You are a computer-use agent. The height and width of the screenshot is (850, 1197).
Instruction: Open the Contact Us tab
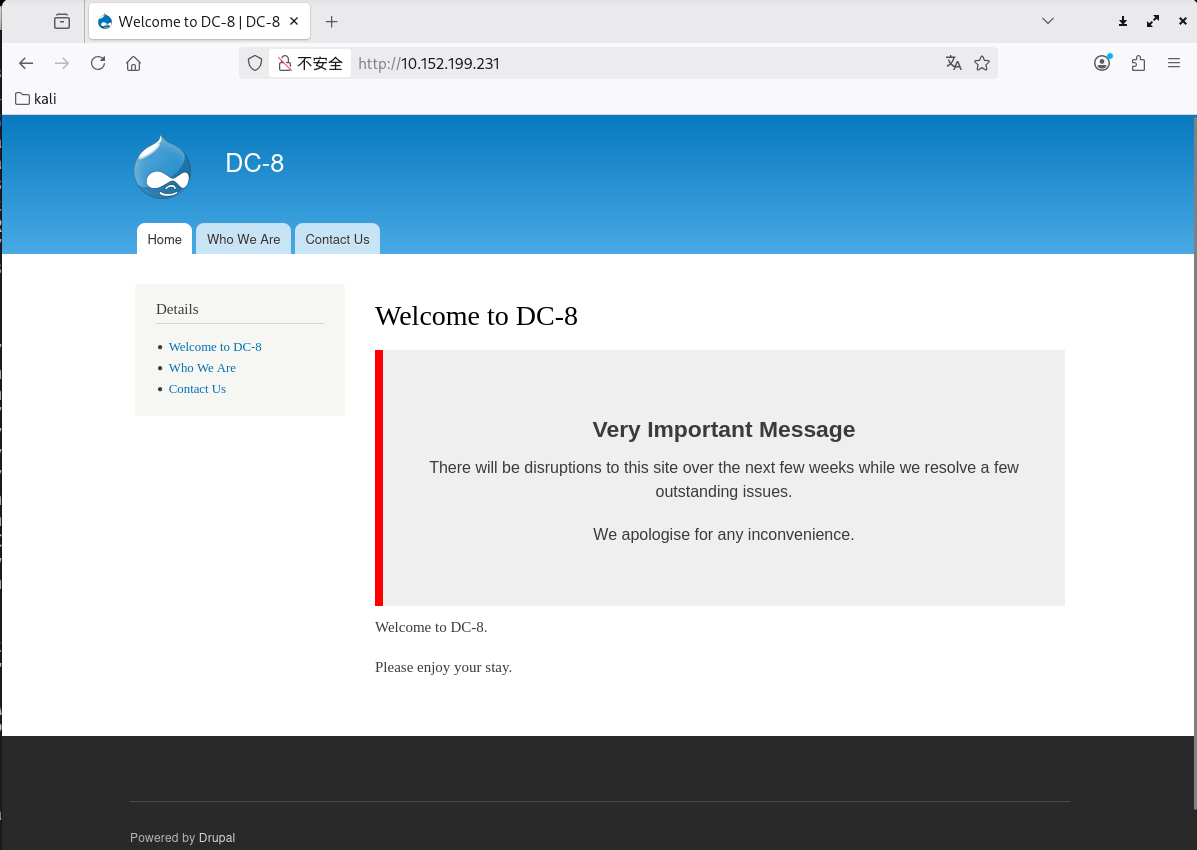(x=337, y=239)
